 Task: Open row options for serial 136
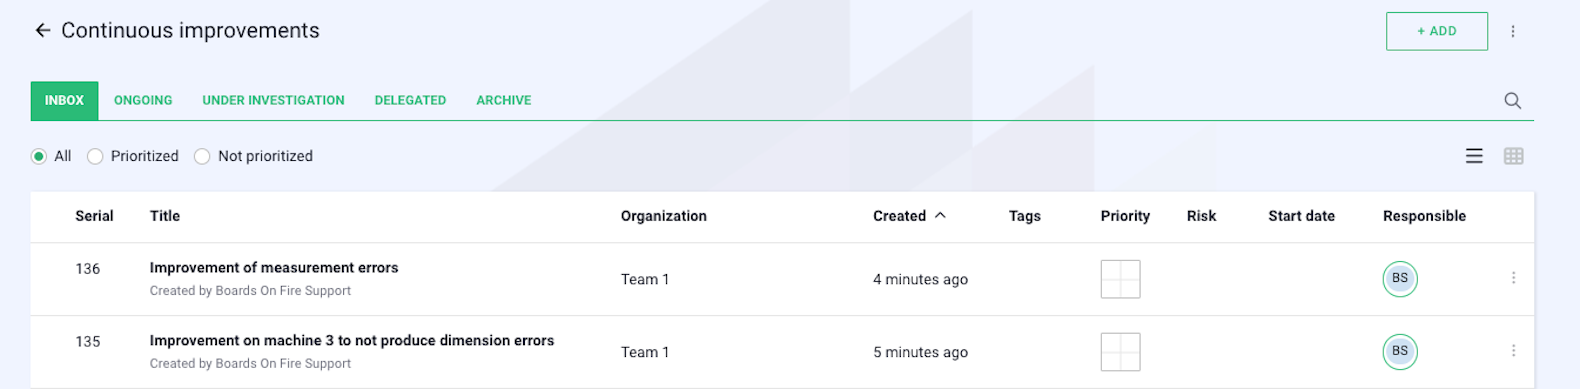pyautogui.click(x=1513, y=278)
